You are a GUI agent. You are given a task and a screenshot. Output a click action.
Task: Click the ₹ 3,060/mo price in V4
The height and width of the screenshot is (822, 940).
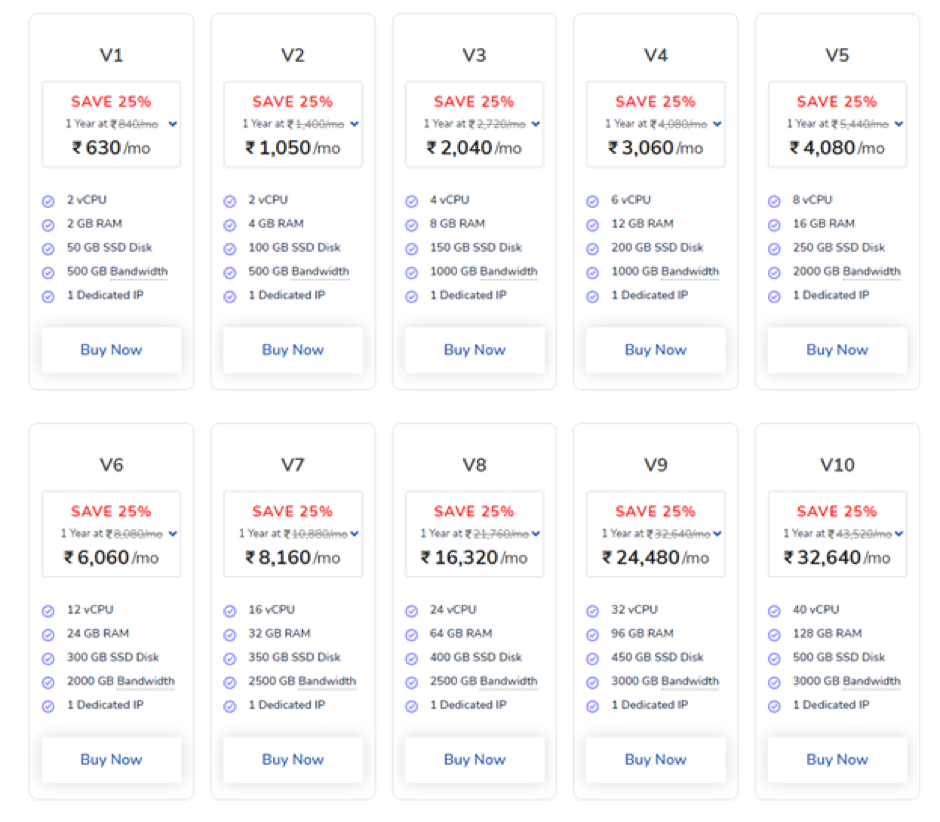point(656,148)
